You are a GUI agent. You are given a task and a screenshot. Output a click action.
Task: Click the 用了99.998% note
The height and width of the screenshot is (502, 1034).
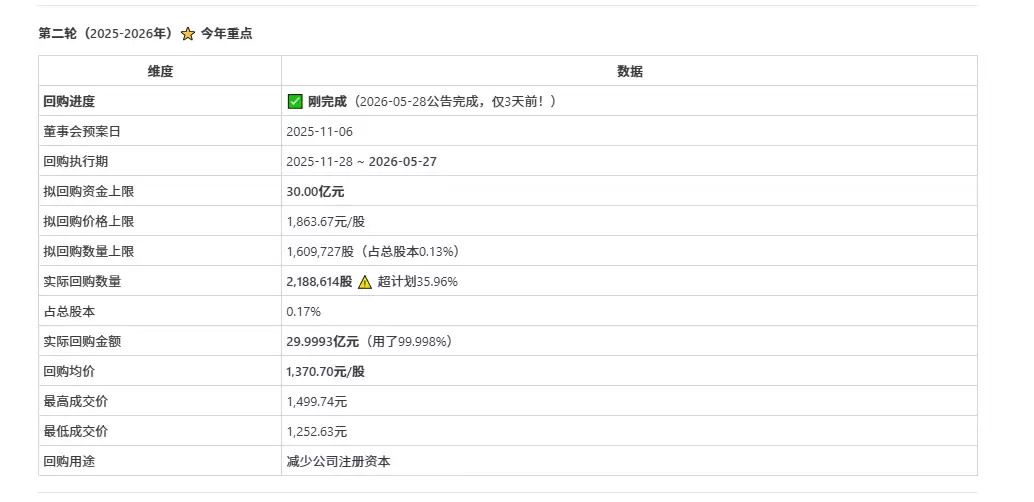[411, 342]
